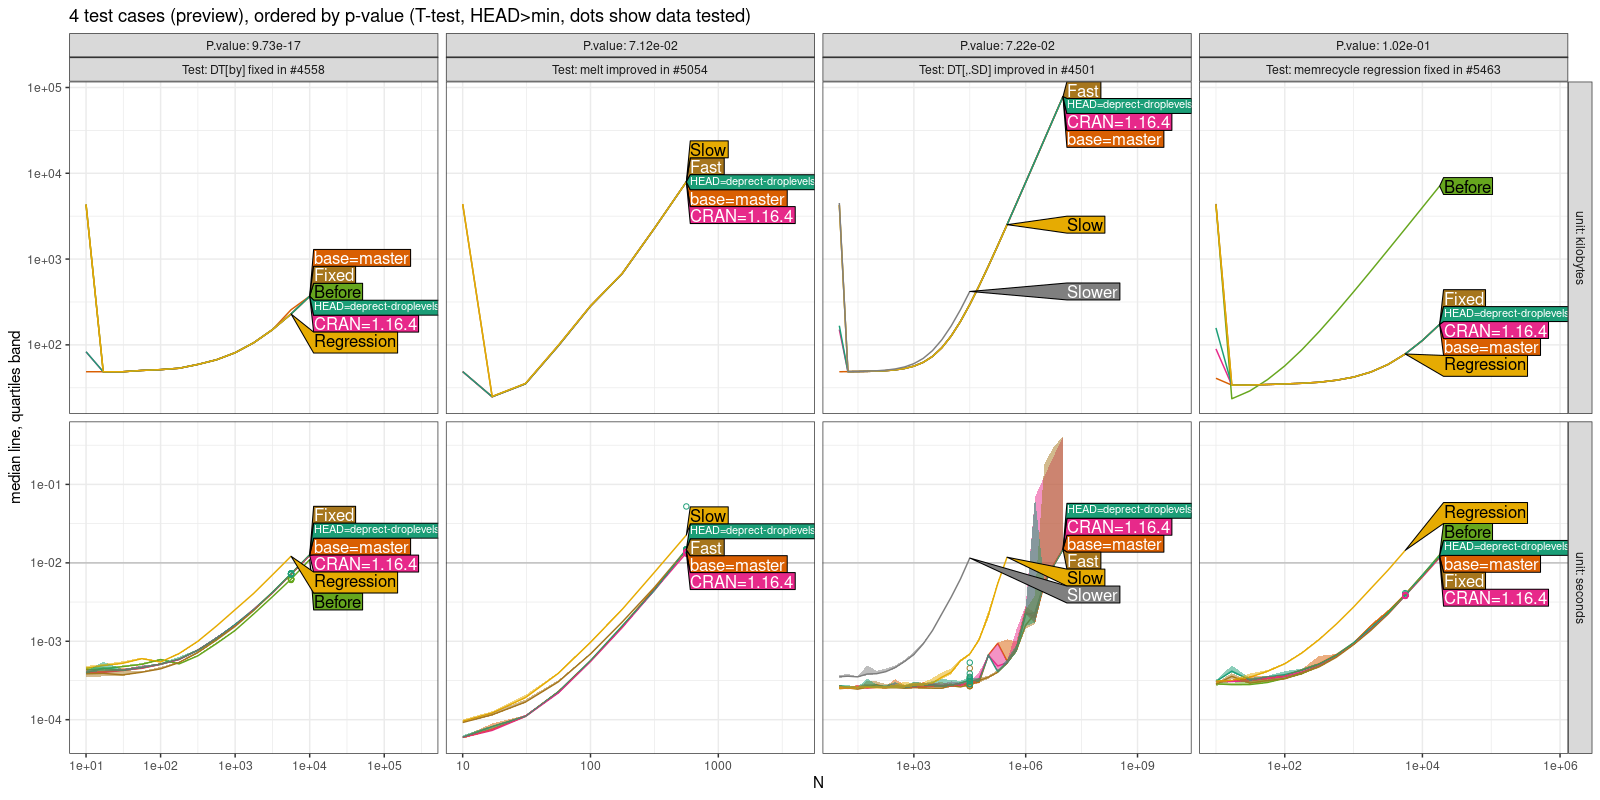Click 'base=master' label in DT[,.SD] kilobytes panel
The height and width of the screenshot is (800, 1600).
[1114, 140]
